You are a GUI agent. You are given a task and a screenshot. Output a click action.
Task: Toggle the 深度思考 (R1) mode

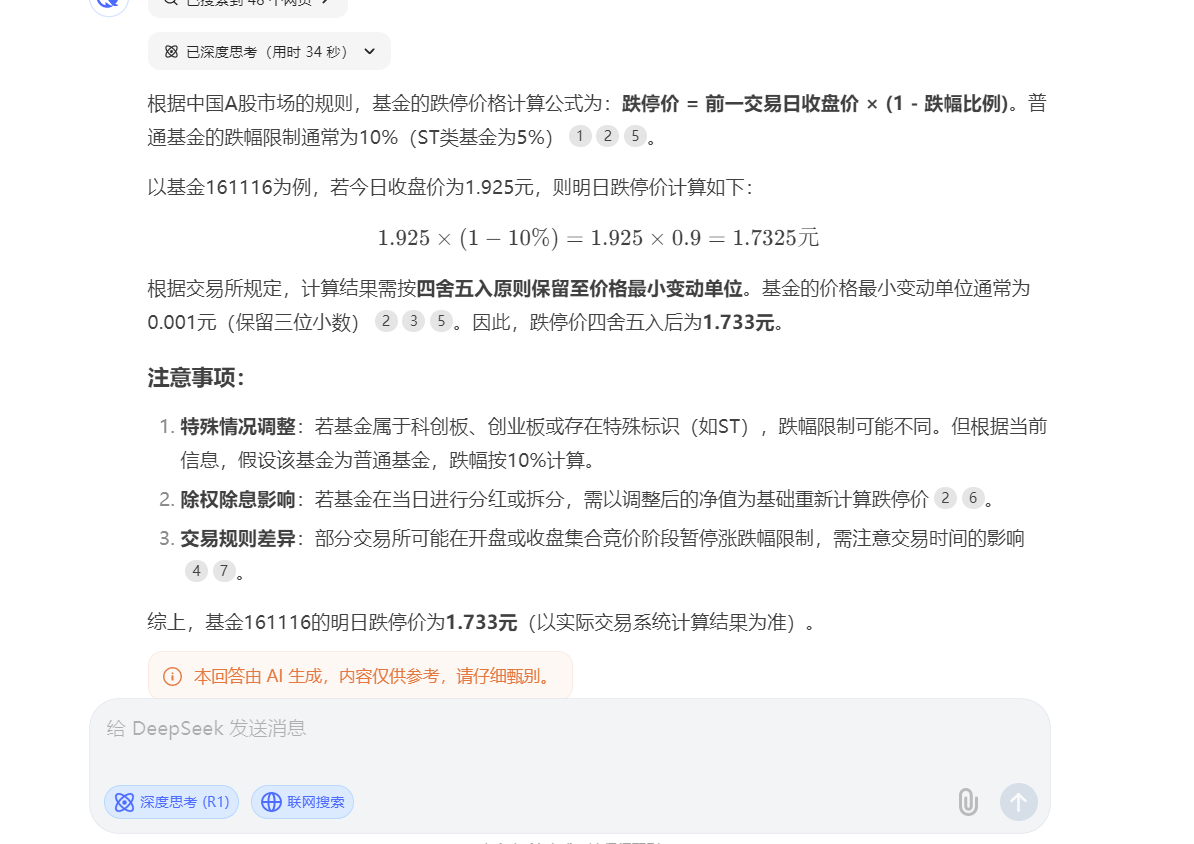pos(171,802)
